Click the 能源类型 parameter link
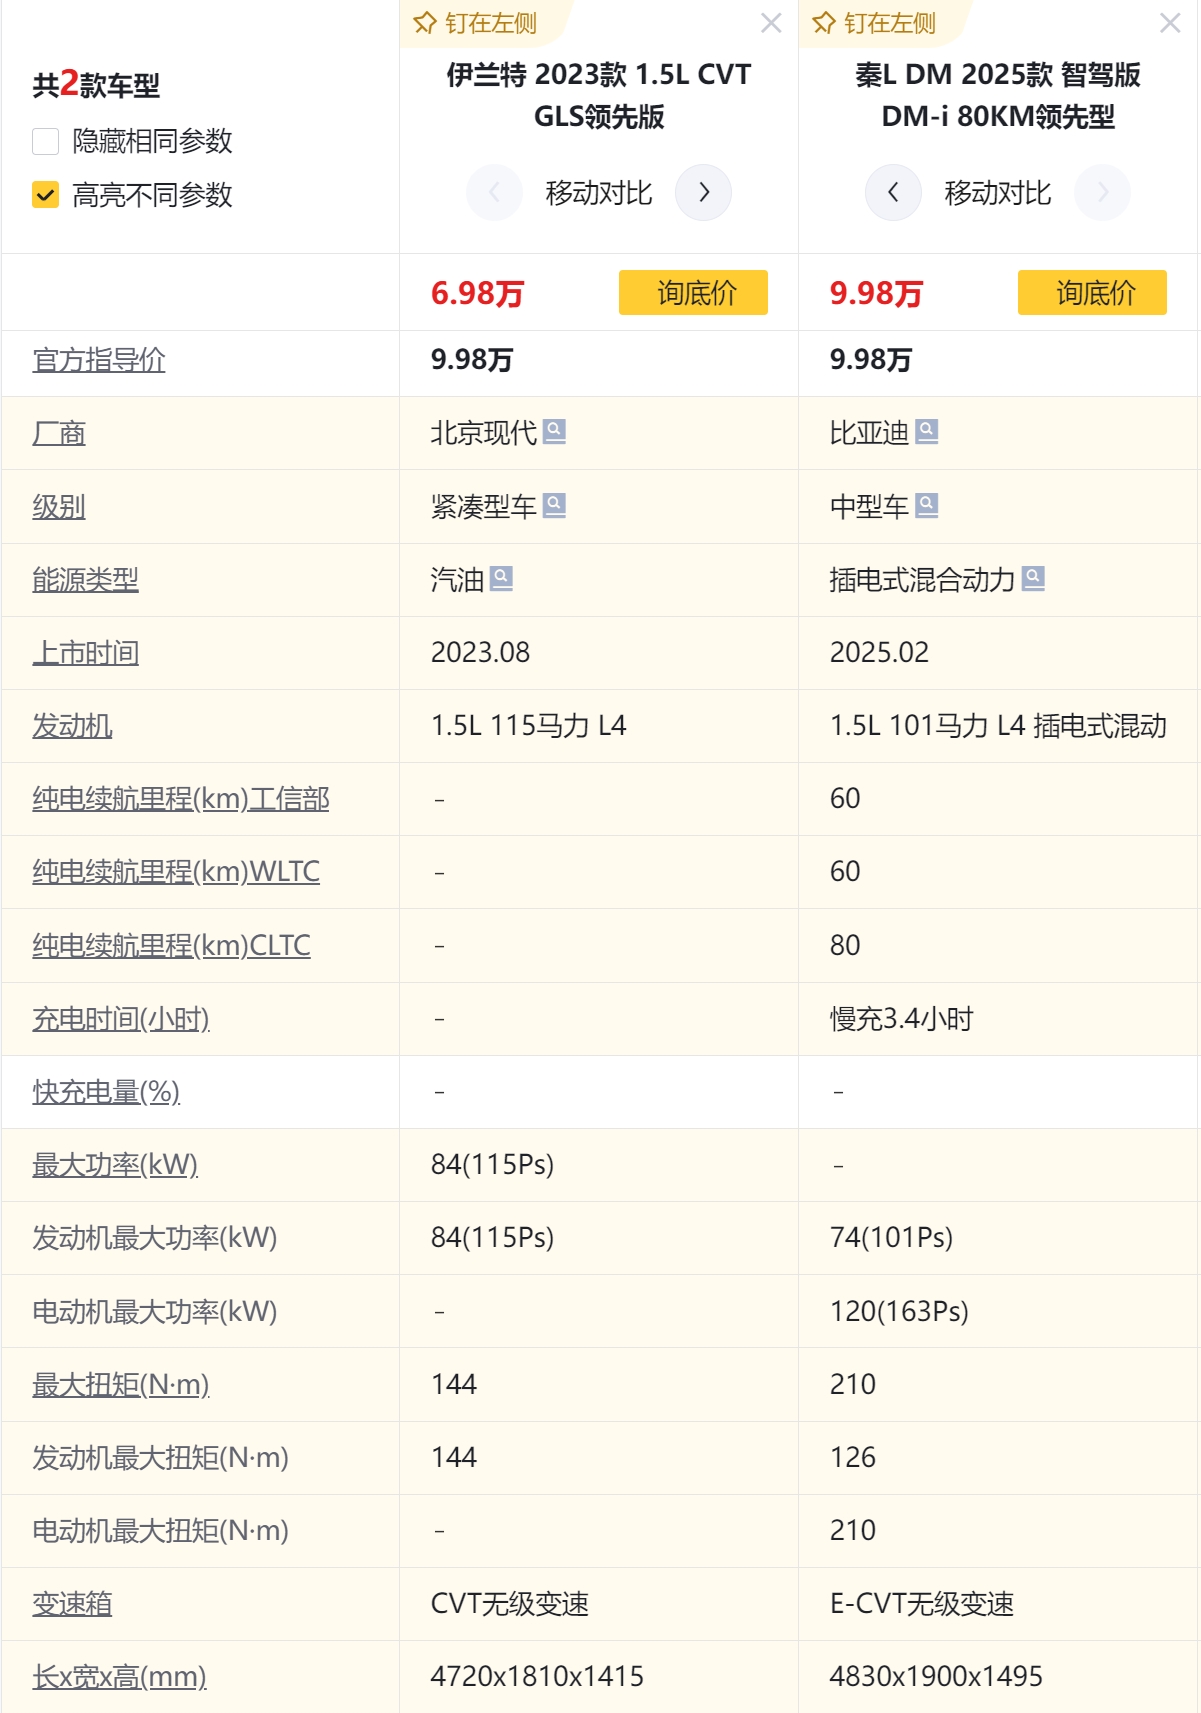The height and width of the screenshot is (1713, 1201). [x=85, y=580]
